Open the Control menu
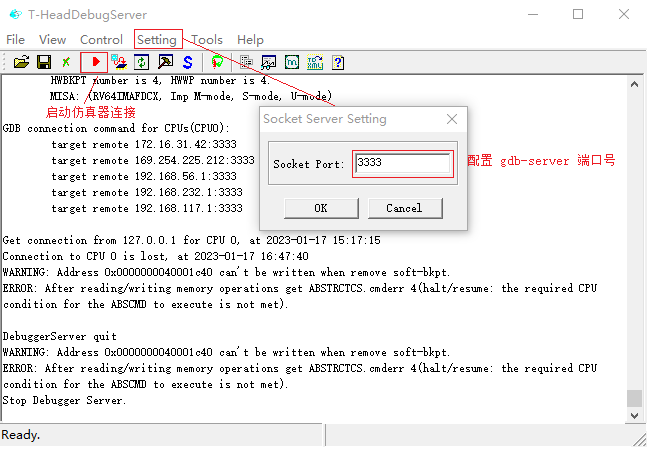 click(x=101, y=40)
